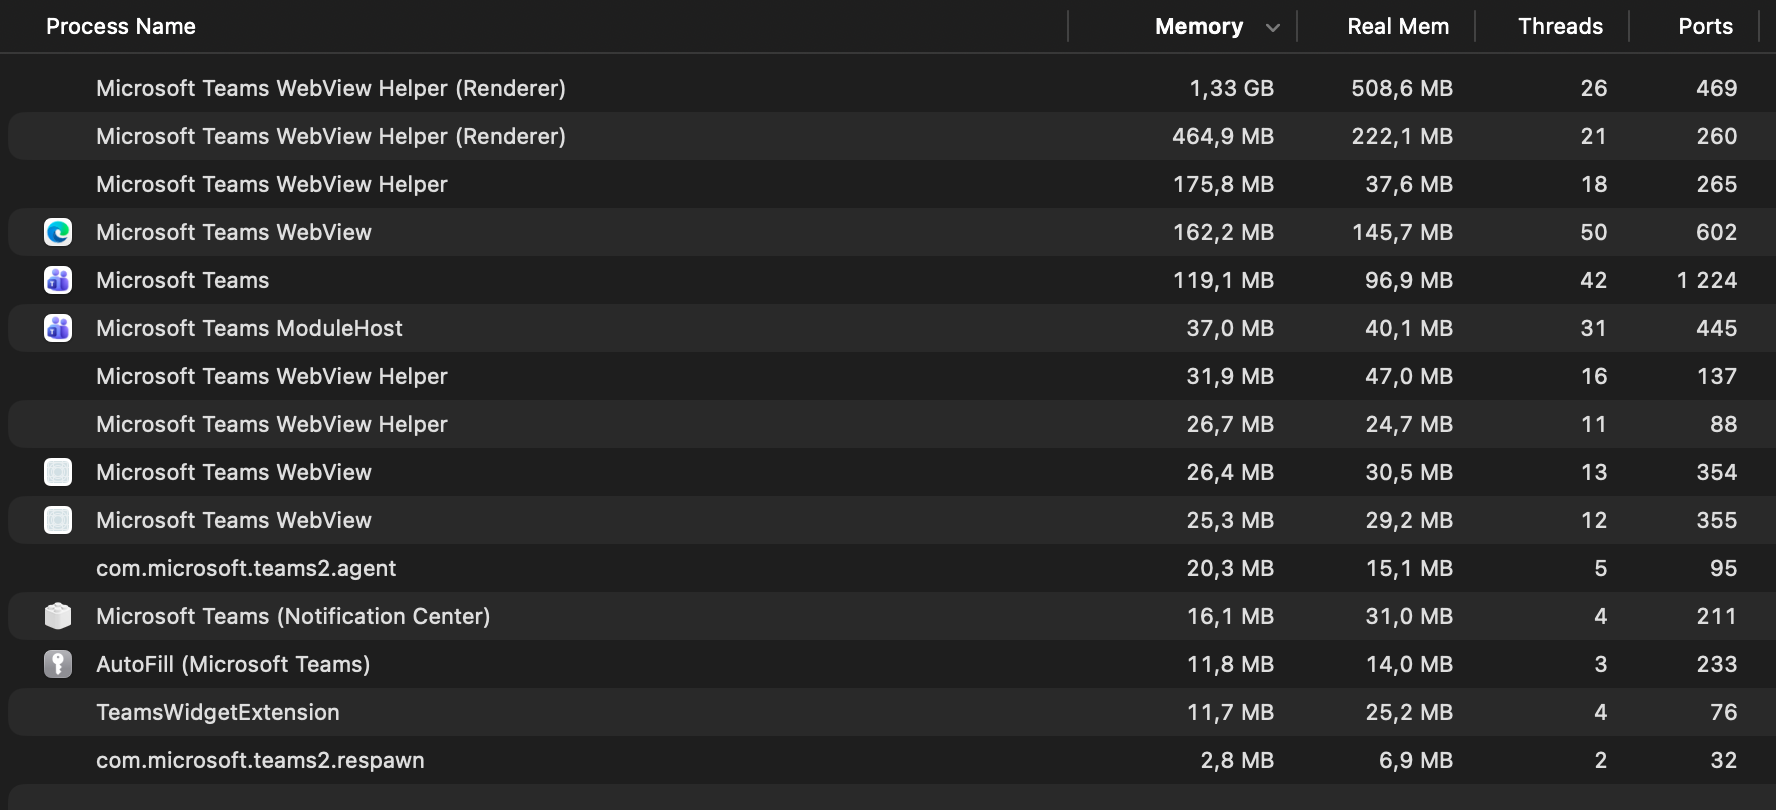Click the Teams icon beside Microsoft Teams ModuleHost
Screen dimensions: 1776x810
point(58,328)
